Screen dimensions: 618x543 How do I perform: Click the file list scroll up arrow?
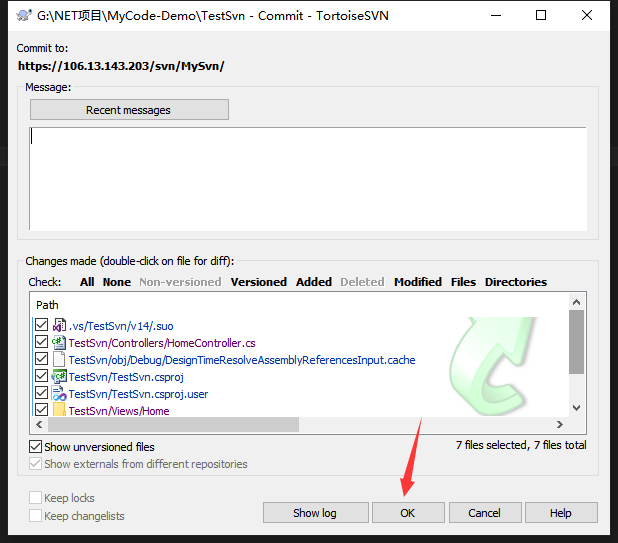click(576, 302)
